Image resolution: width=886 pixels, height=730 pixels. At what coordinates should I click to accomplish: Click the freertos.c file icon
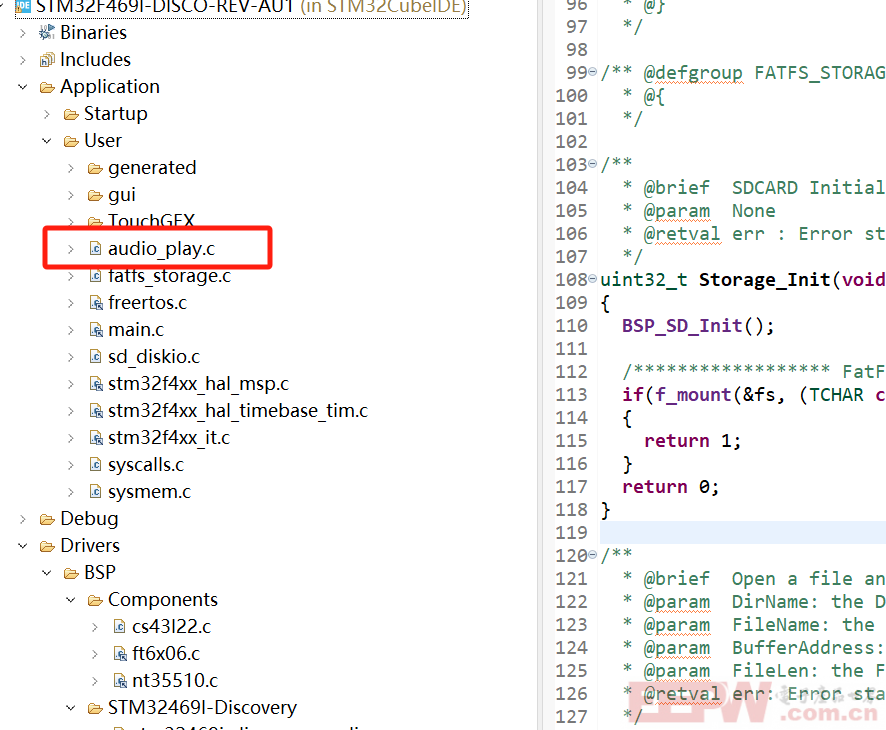[95, 303]
